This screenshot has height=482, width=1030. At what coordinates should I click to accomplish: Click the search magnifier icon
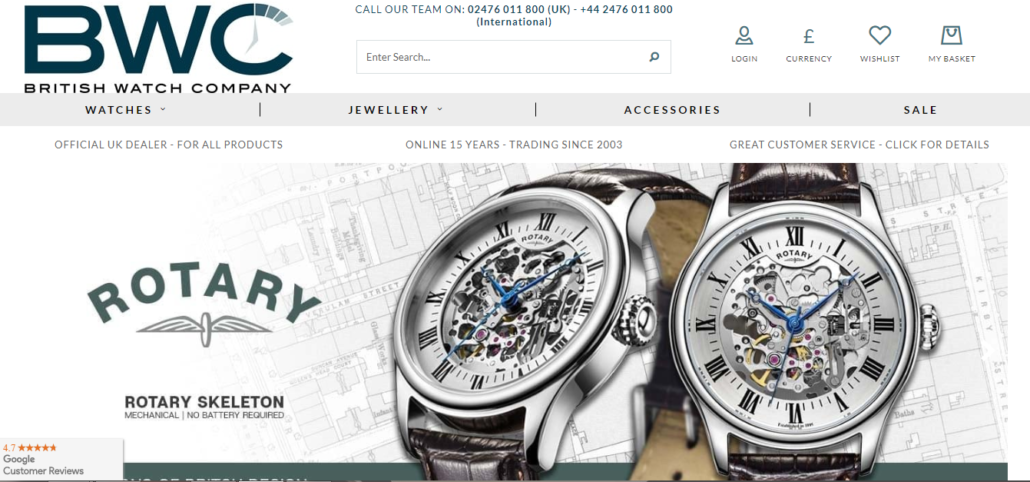coord(654,57)
